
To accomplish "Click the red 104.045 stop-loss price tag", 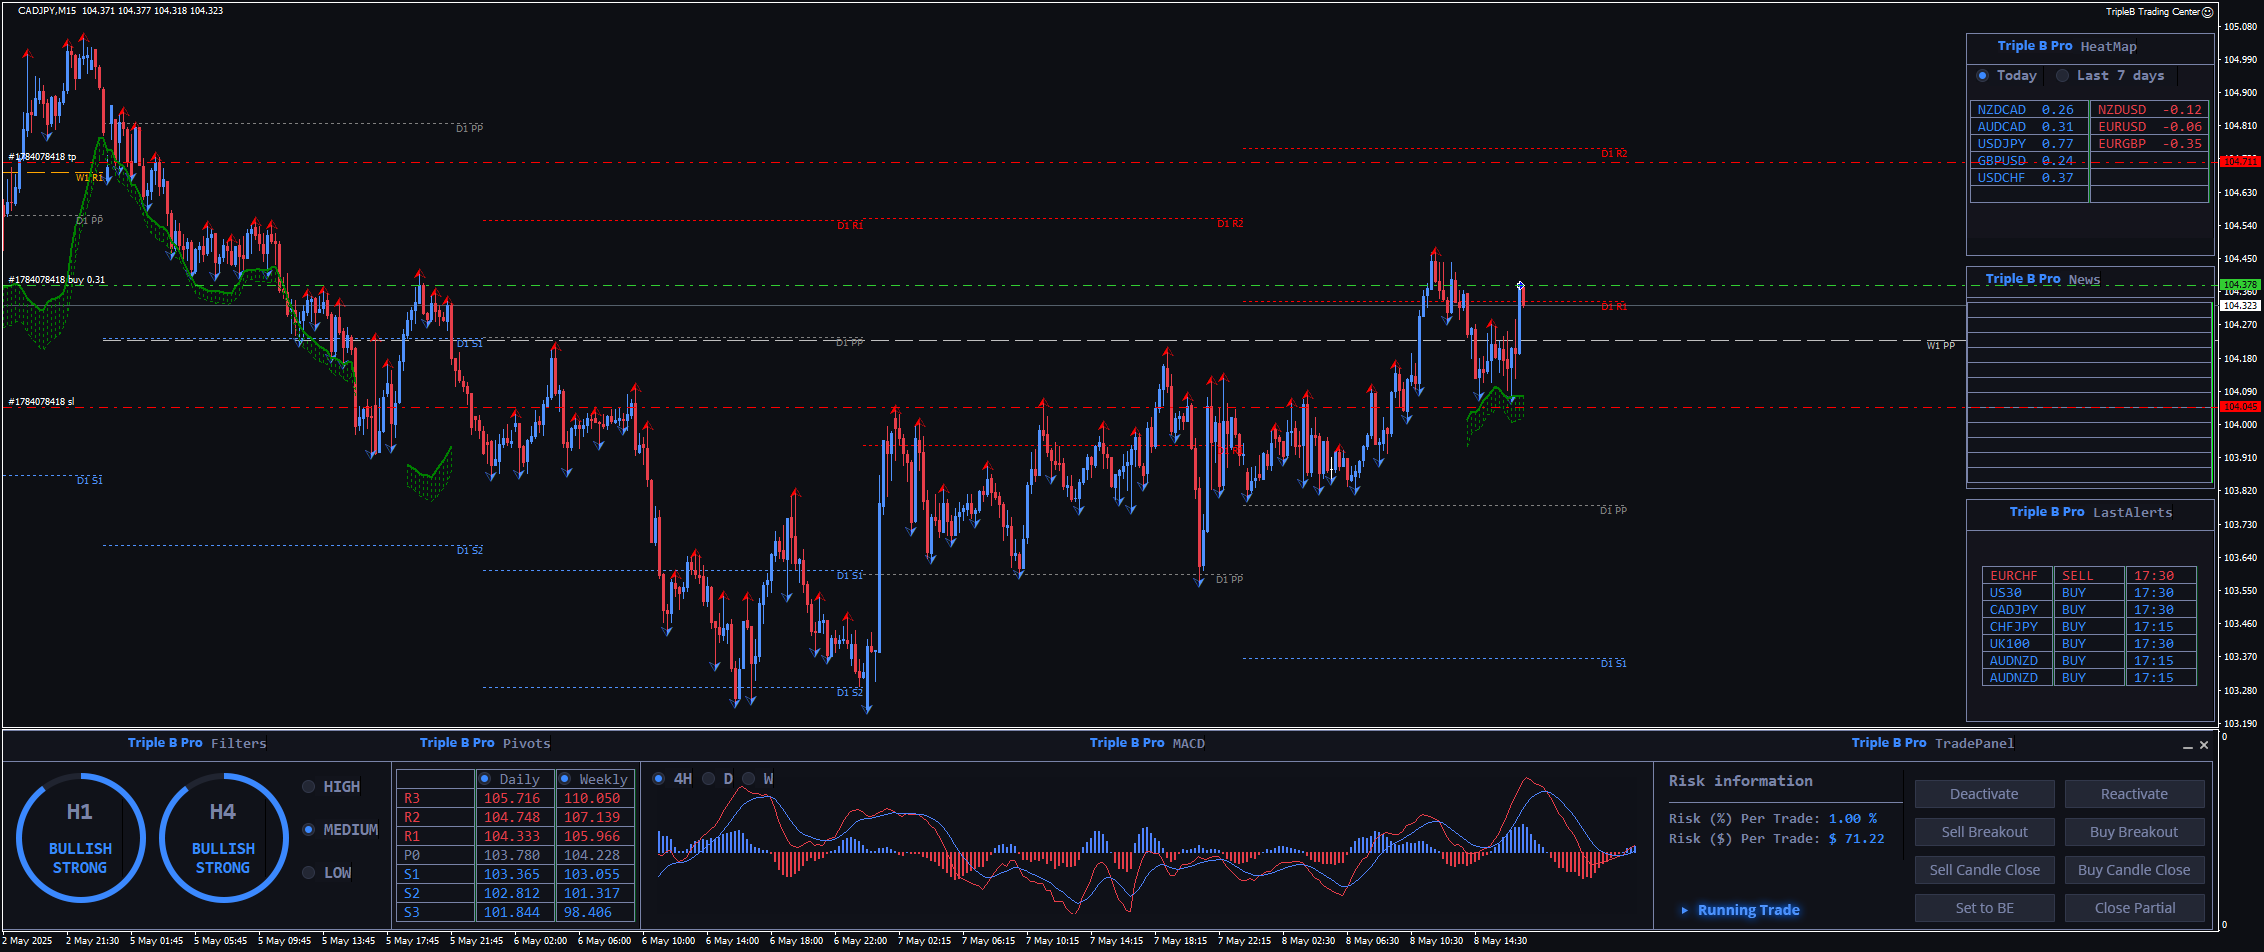I will pyautogui.click(x=2238, y=407).
